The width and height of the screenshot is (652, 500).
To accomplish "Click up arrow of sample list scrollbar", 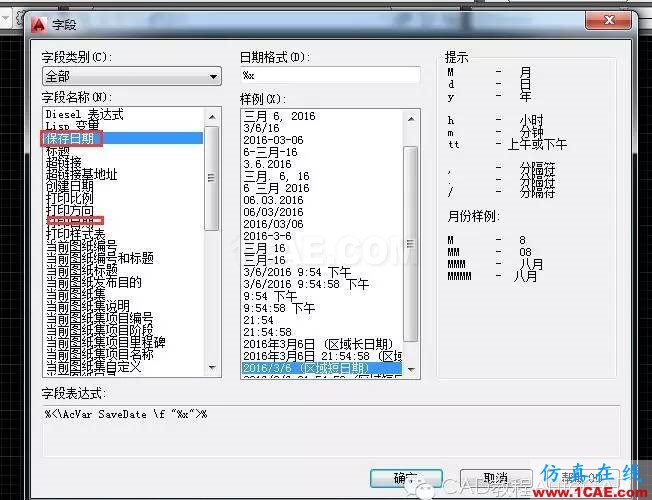I will point(411,119).
